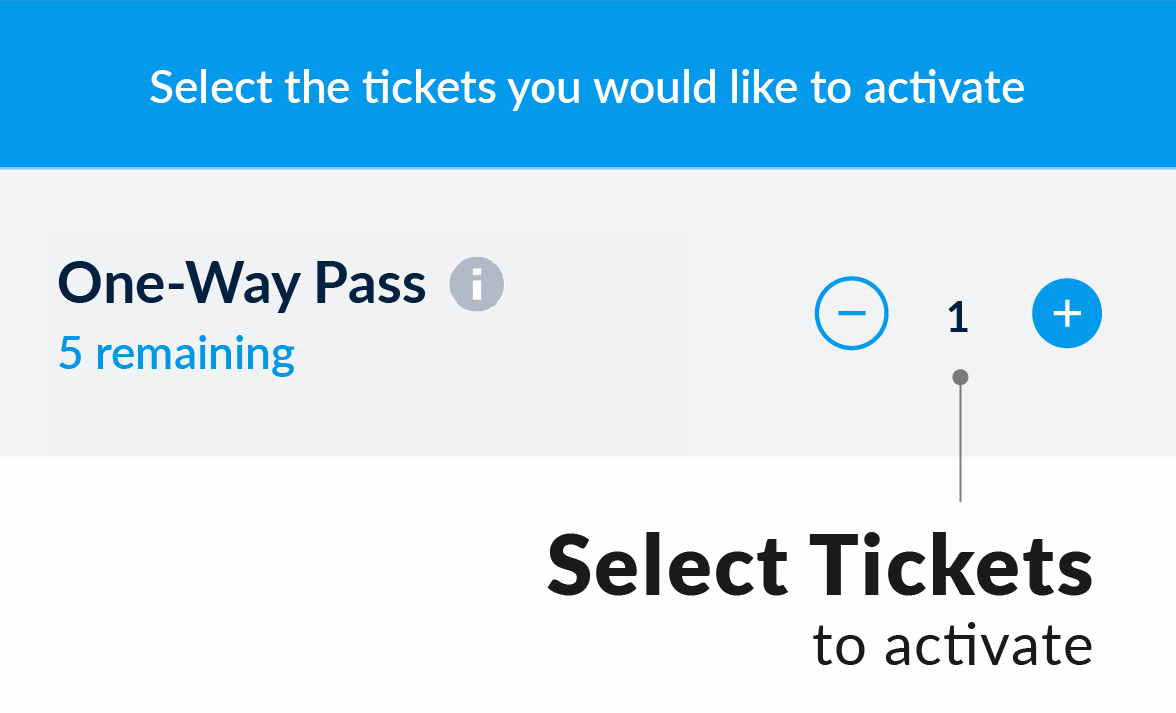Viewport: 1176px width, 713px height.
Task: Click the word 'Select' in bold heading
Action: click(x=668, y=565)
